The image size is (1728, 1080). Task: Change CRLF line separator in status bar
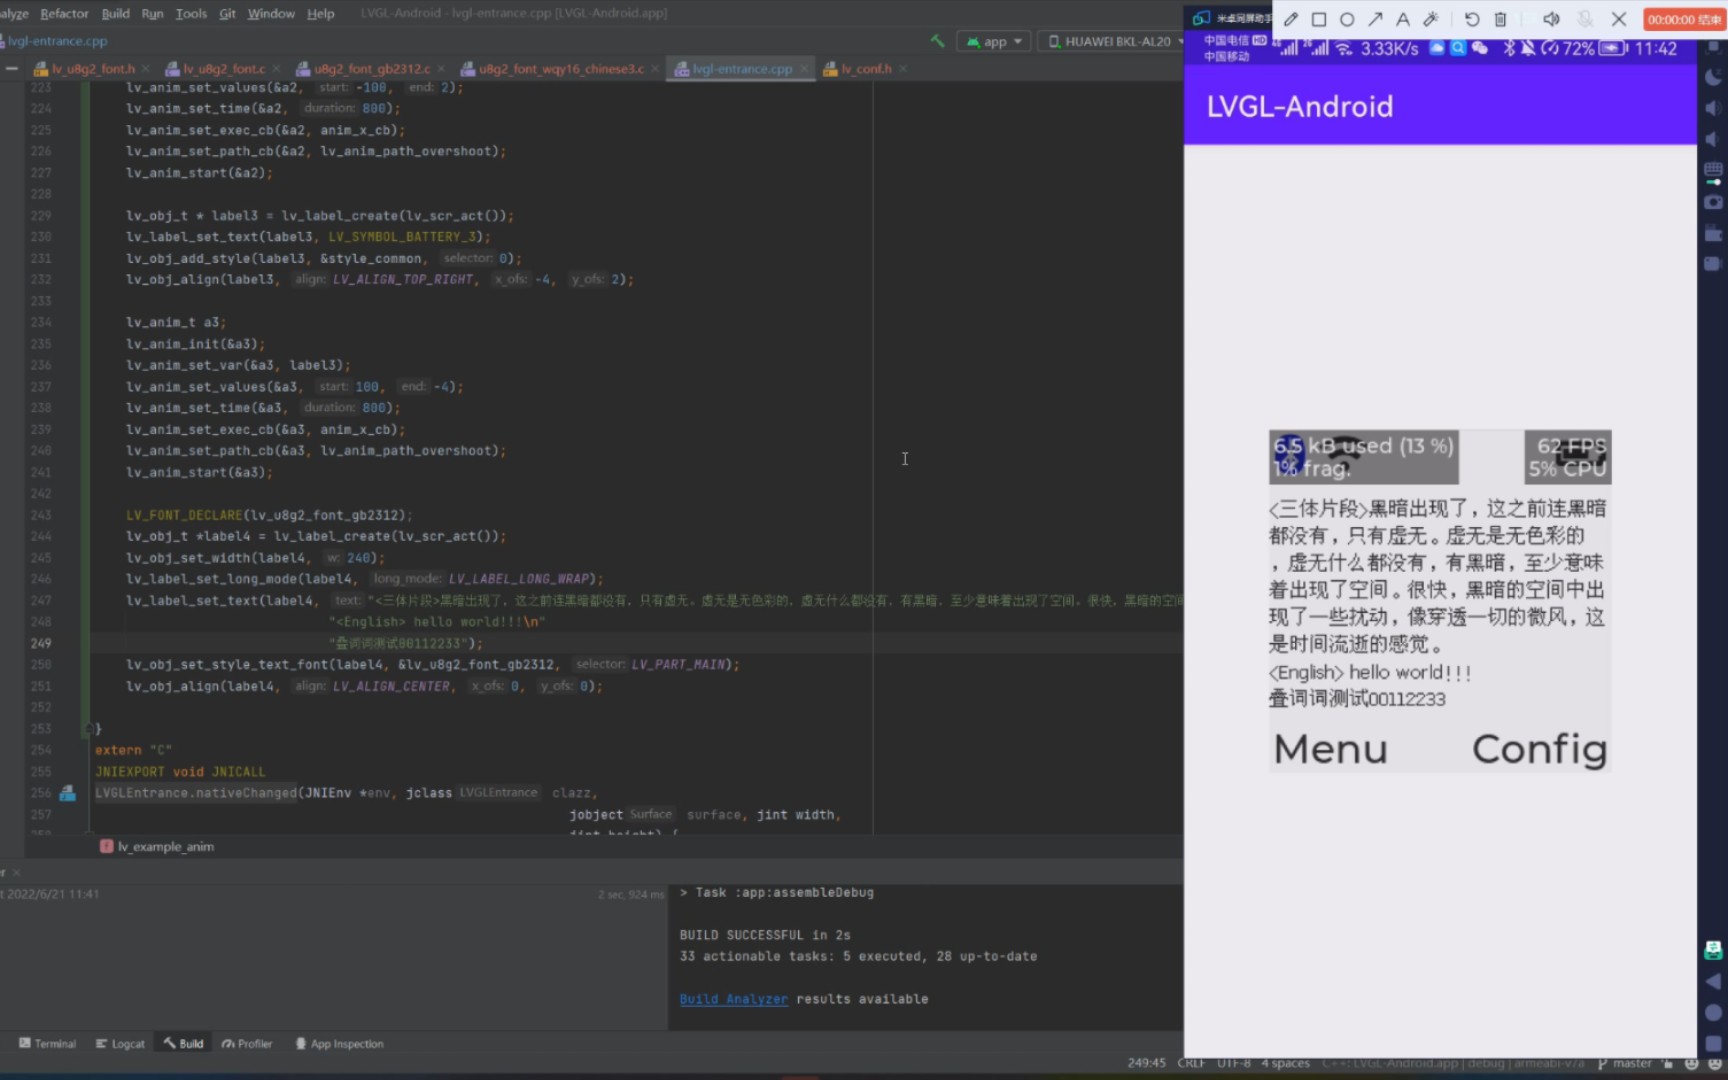(x=1191, y=1063)
